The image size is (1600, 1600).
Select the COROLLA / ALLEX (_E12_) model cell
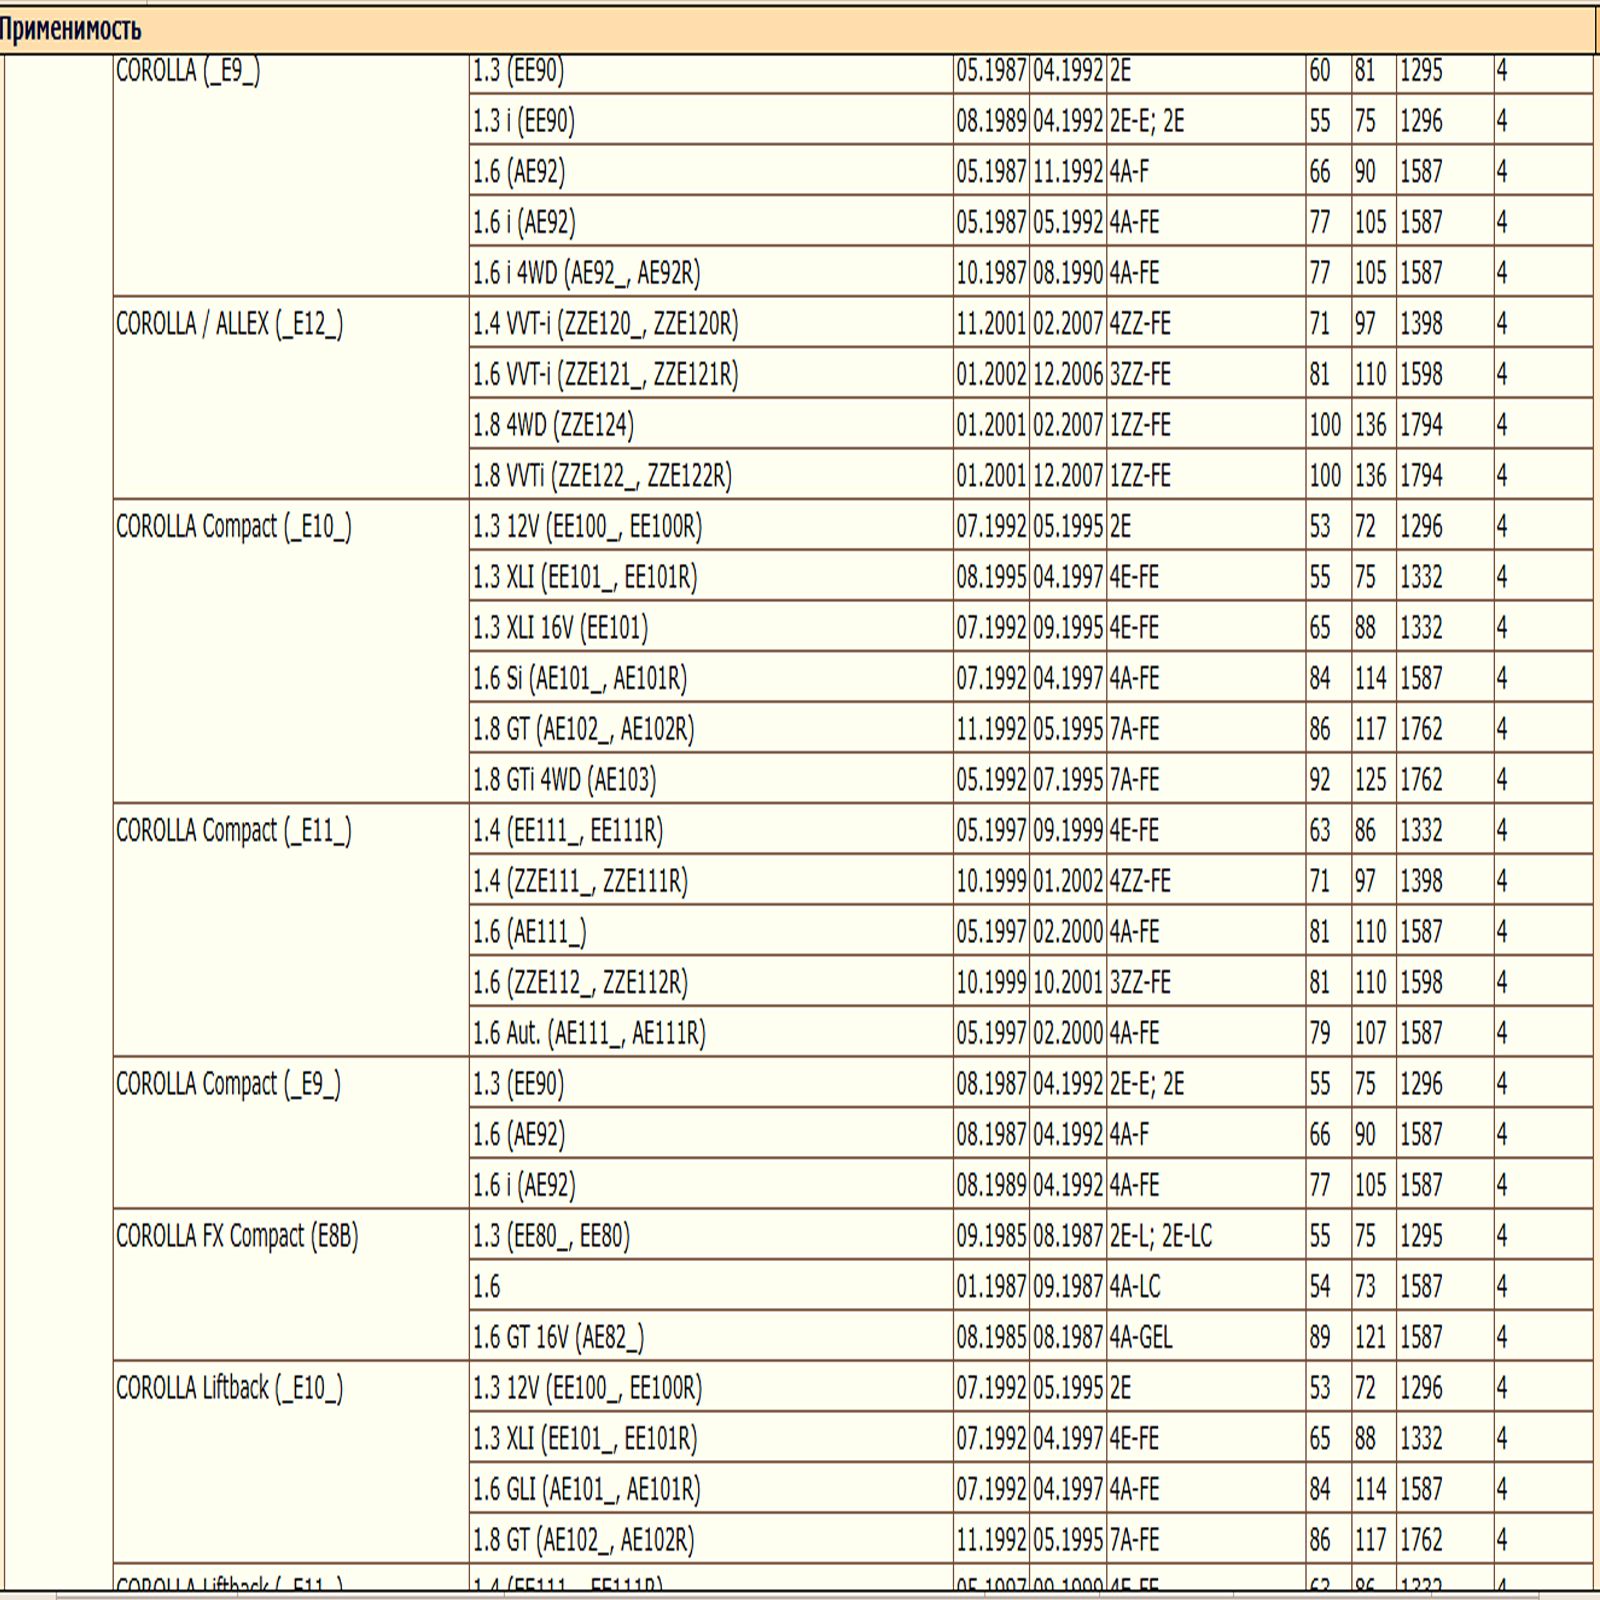(229, 324)
